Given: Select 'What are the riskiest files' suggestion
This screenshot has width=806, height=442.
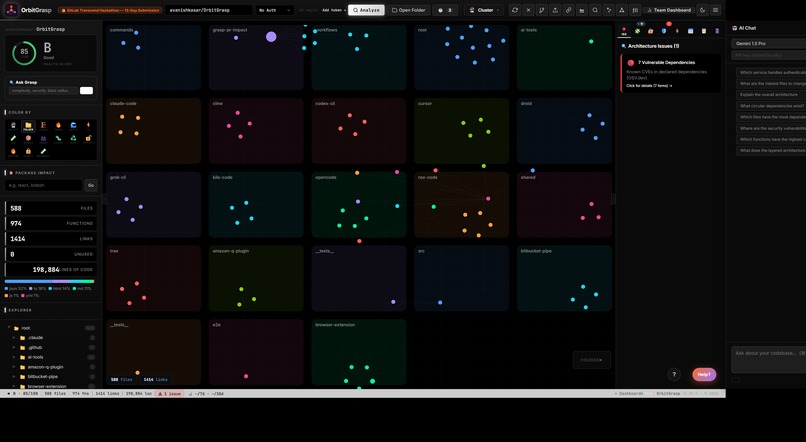Looking at the screenshot, I should (x=771, y=84).
